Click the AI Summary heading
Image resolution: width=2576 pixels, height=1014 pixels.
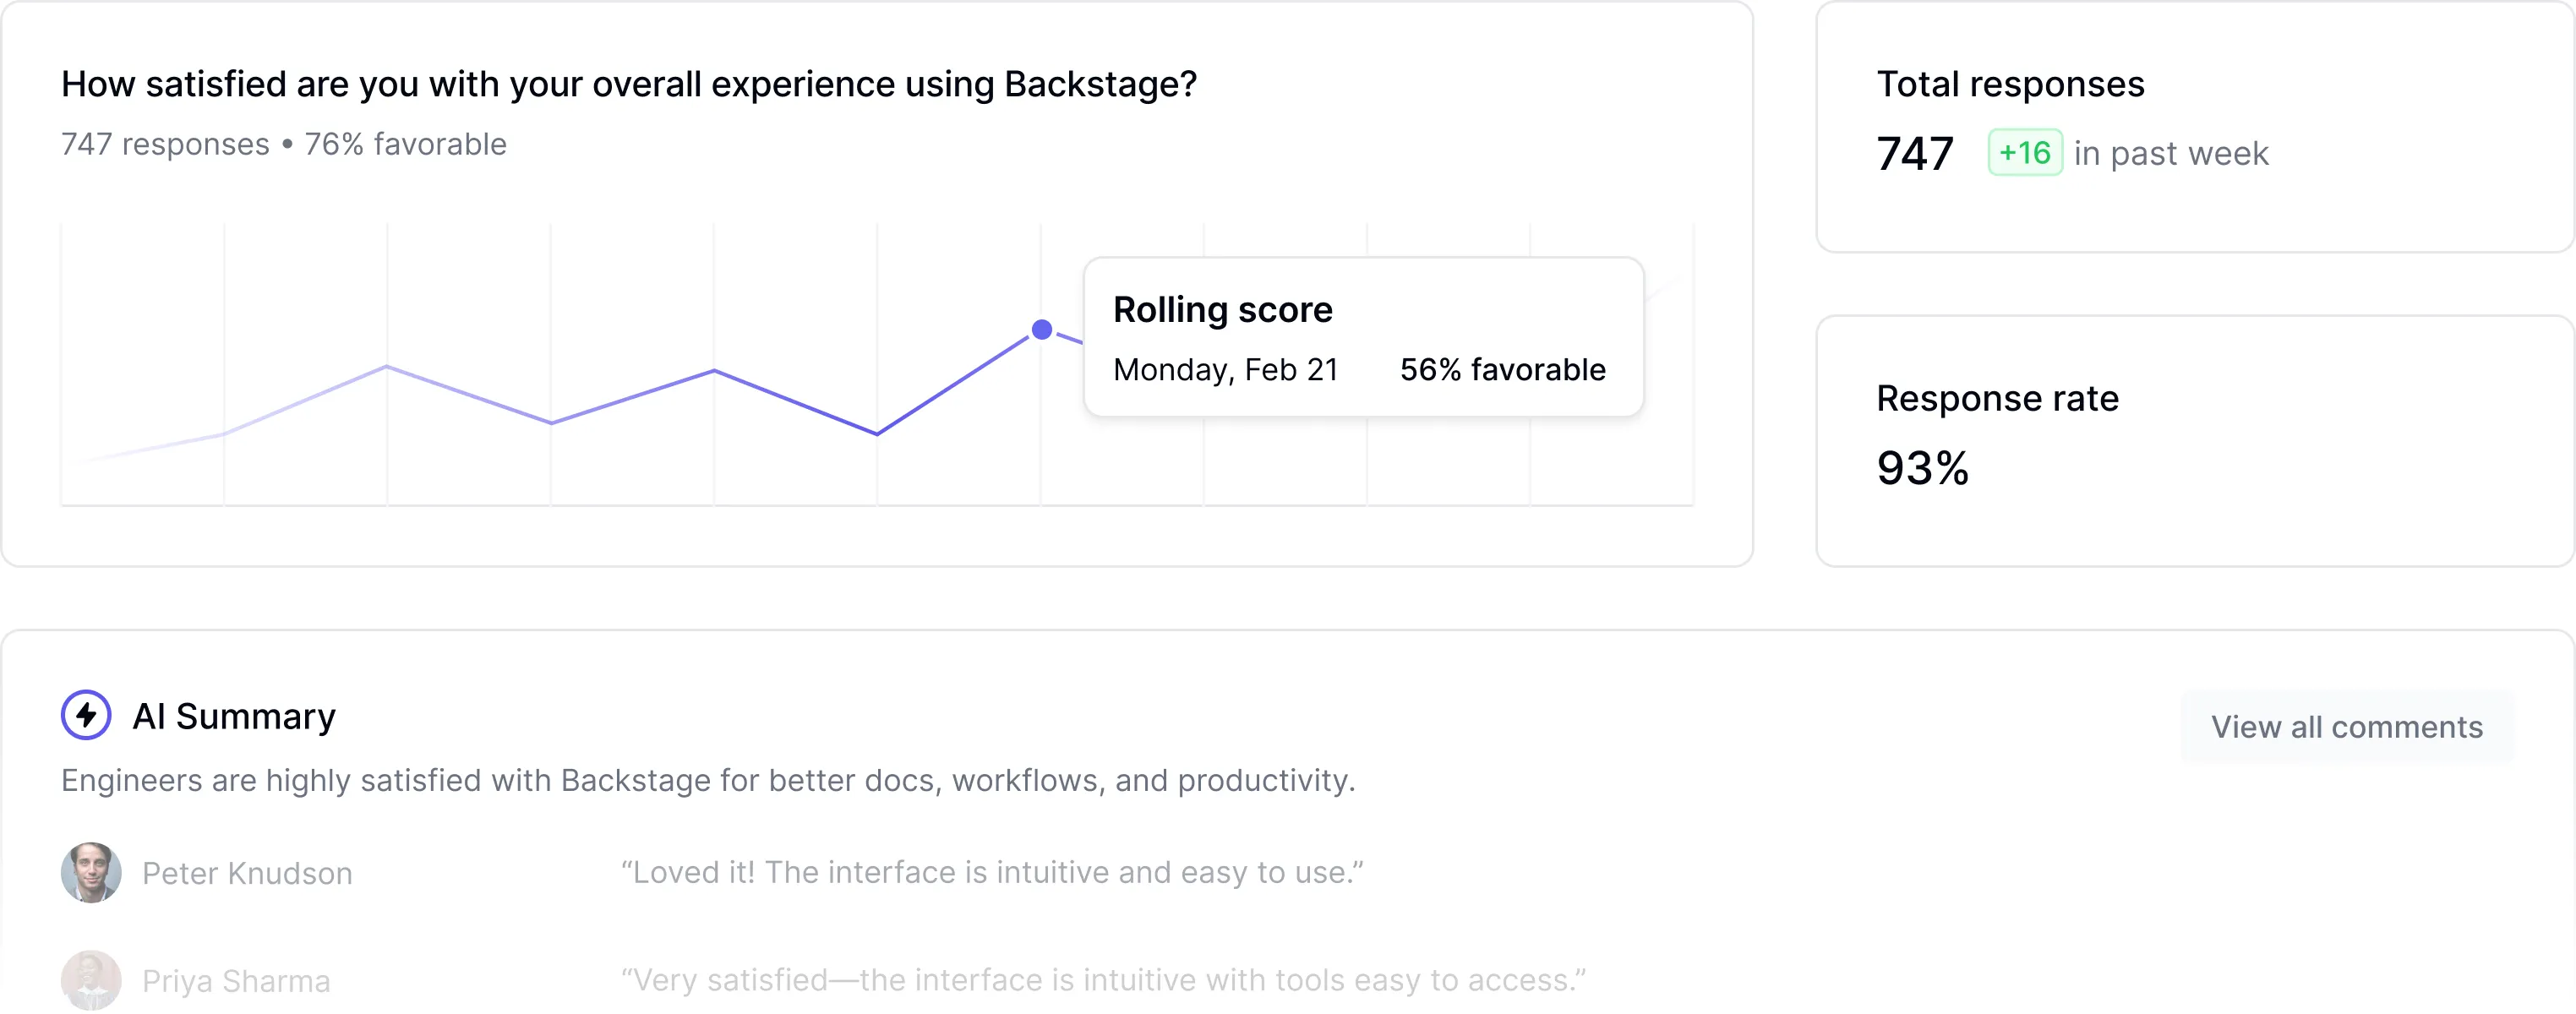pos(235,715)
